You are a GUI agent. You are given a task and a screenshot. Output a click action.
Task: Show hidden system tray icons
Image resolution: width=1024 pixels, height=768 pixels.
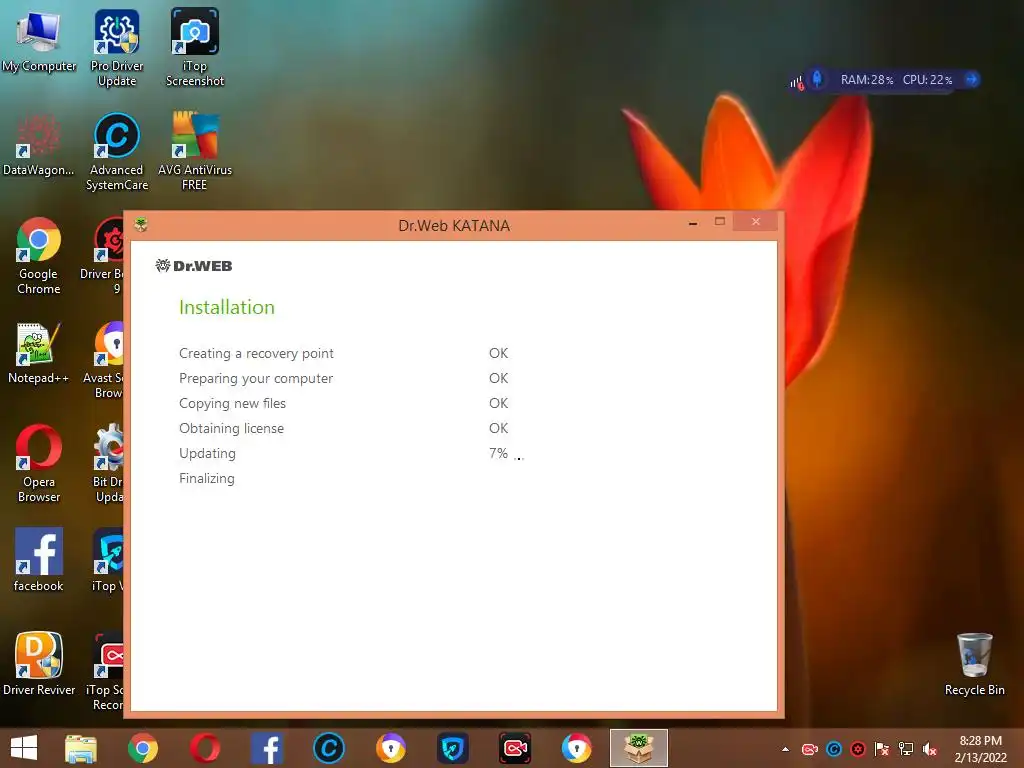[786, 750]
